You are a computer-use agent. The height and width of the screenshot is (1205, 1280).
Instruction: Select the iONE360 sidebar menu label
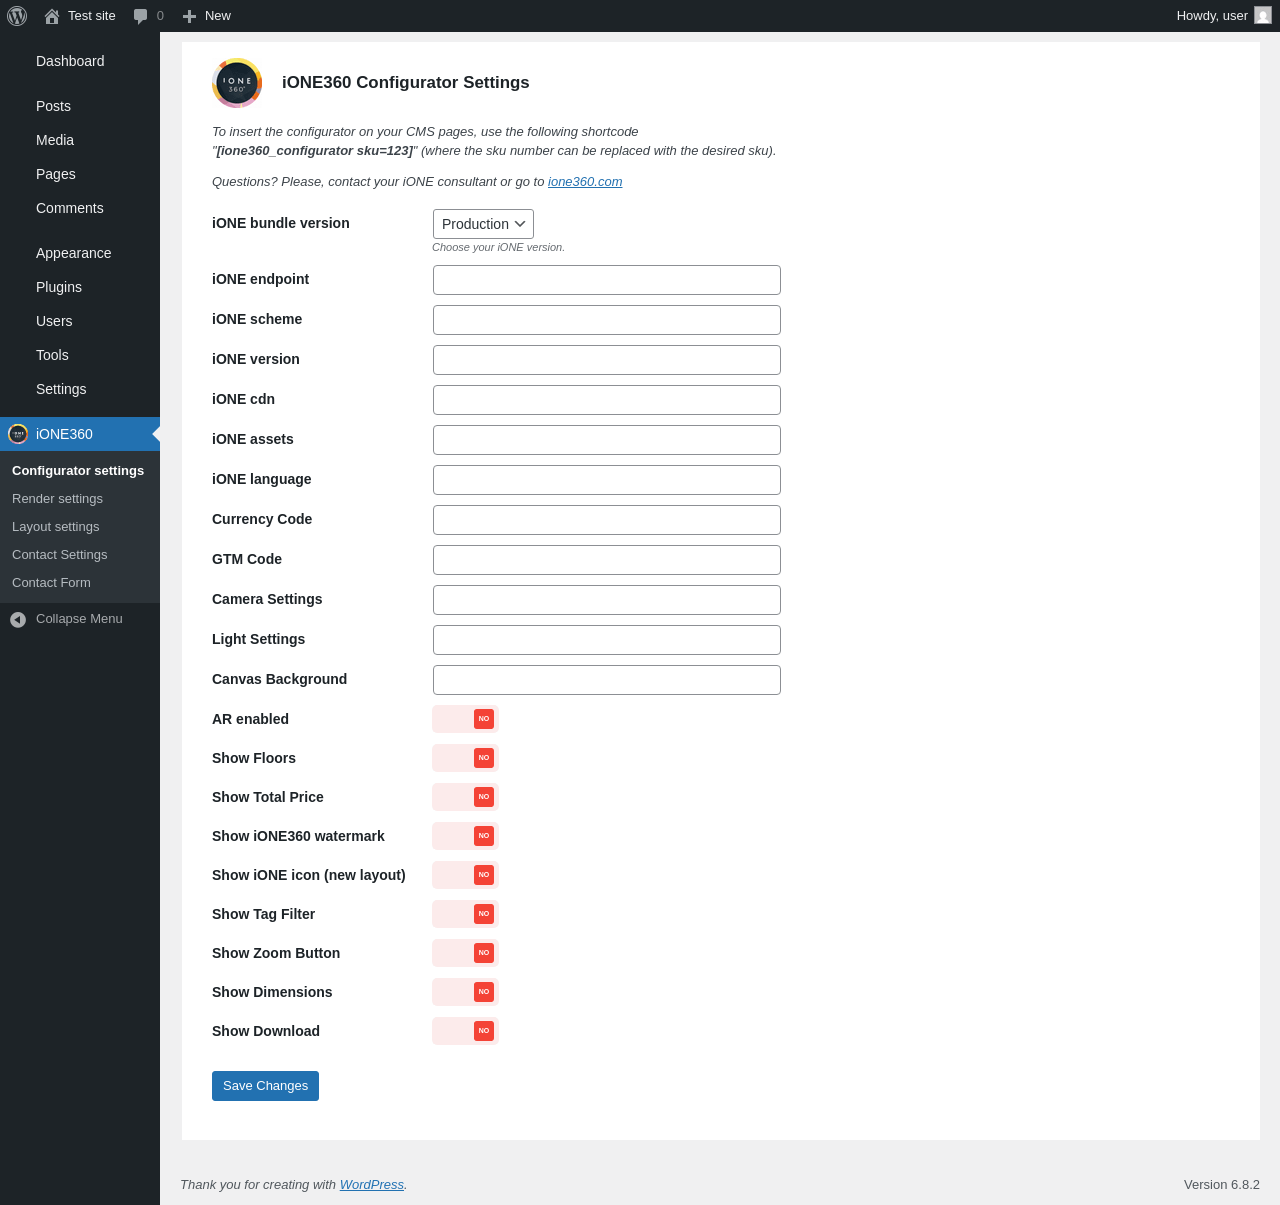(x=64, y=434)
